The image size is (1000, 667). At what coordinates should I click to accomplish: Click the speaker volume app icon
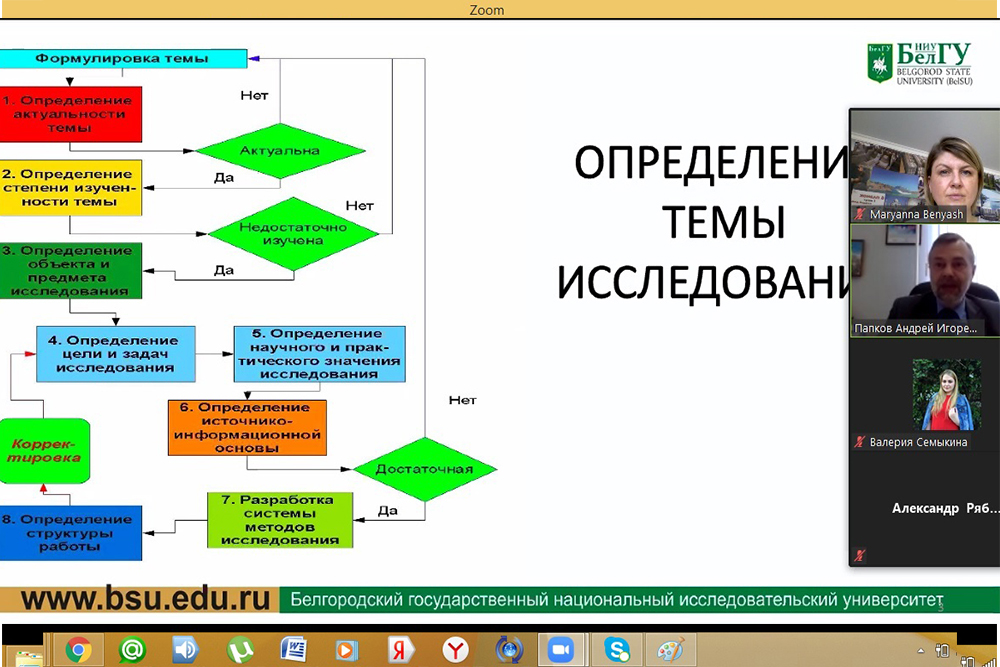[186, 650]
